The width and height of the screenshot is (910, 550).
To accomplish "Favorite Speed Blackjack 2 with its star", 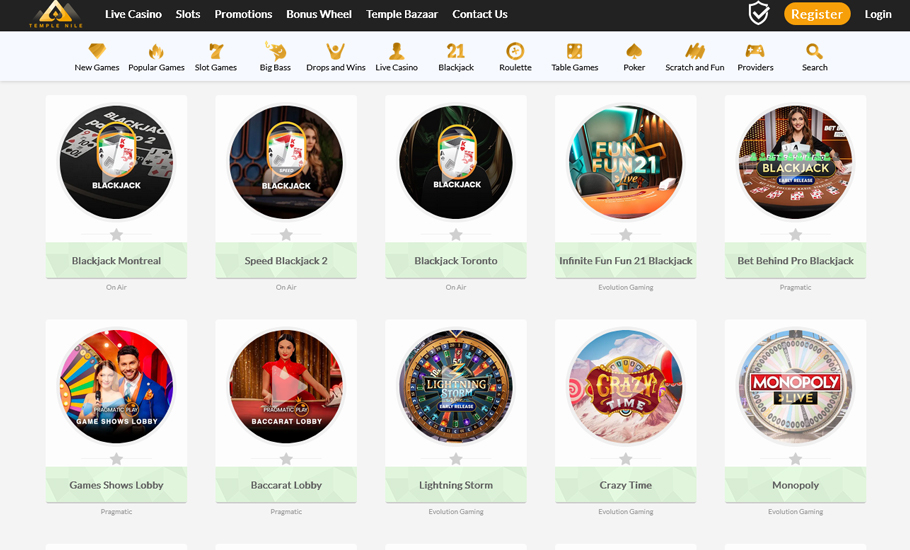I will 286,234.
